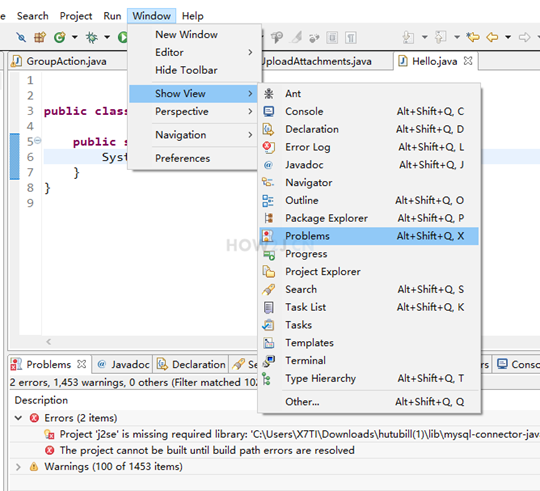Image resolution: width=540 pixels, height=491 pixels.
Task: Choose New Window from Window menu
Action: 194,34
